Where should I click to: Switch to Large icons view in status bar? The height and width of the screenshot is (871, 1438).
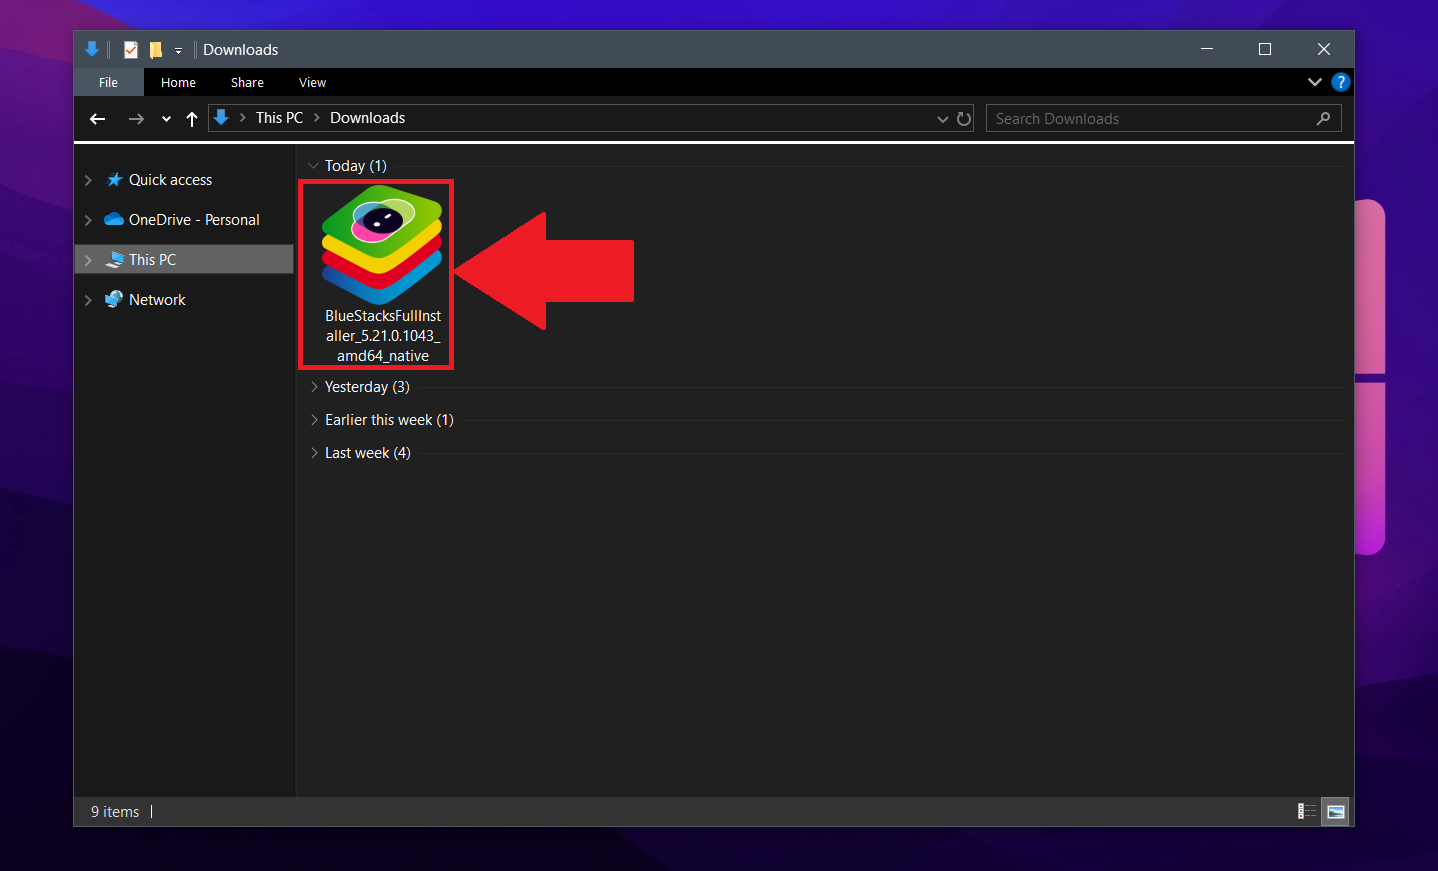click(x=1335, y=811)
